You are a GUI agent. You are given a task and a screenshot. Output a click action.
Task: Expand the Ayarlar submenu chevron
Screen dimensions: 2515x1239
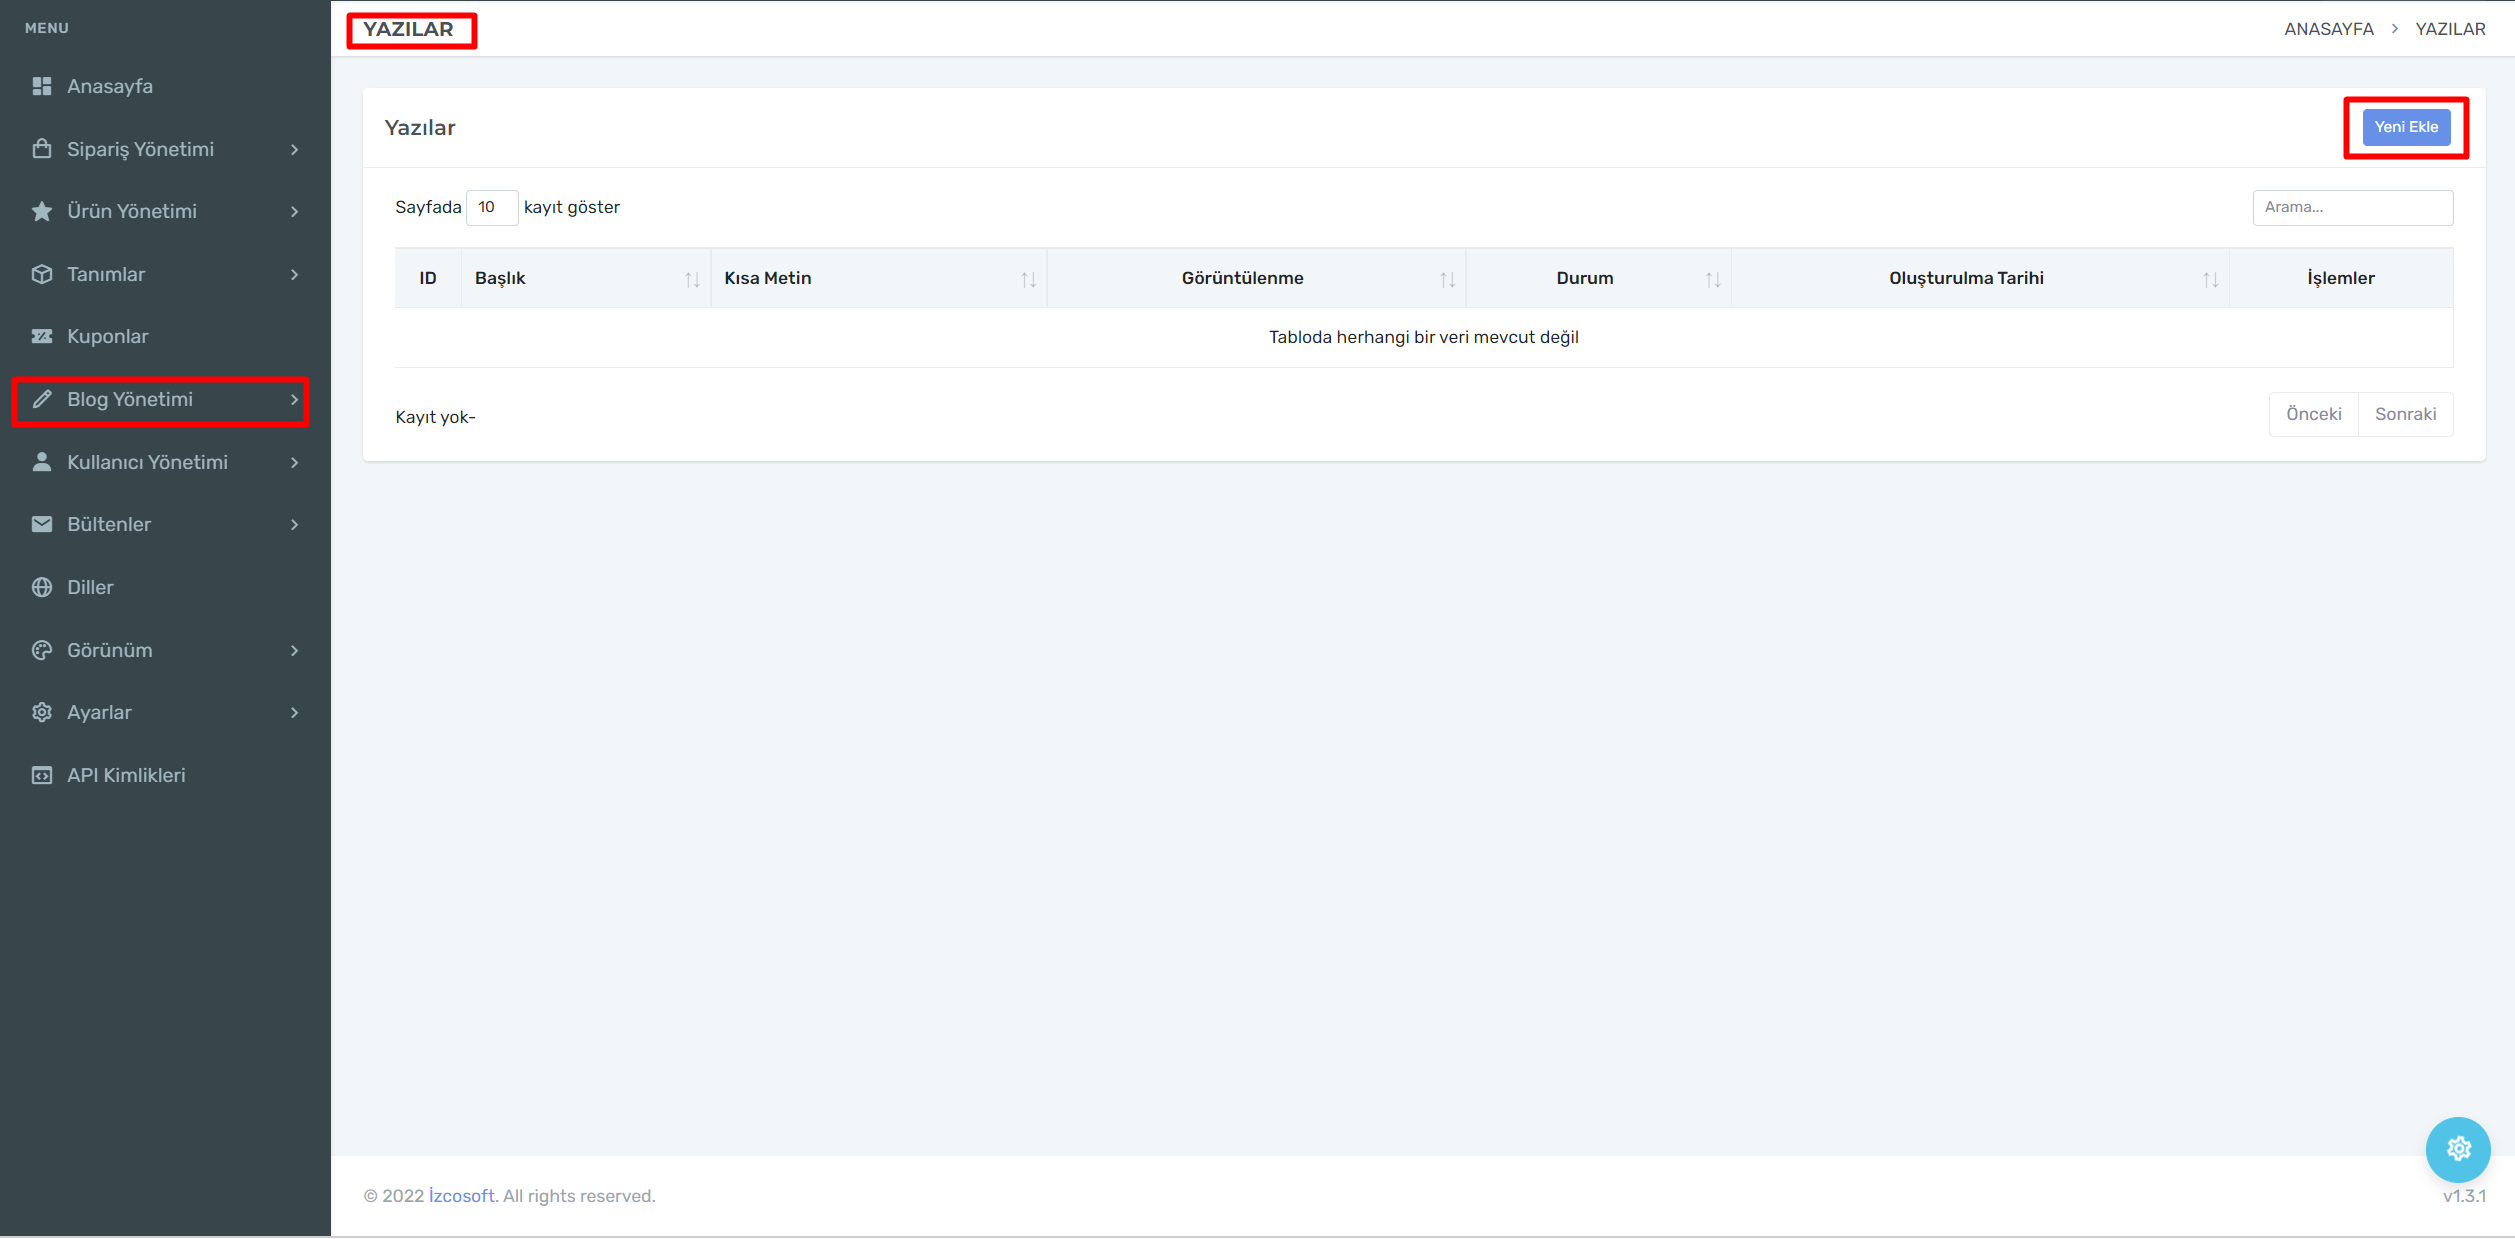click(295, 712)
